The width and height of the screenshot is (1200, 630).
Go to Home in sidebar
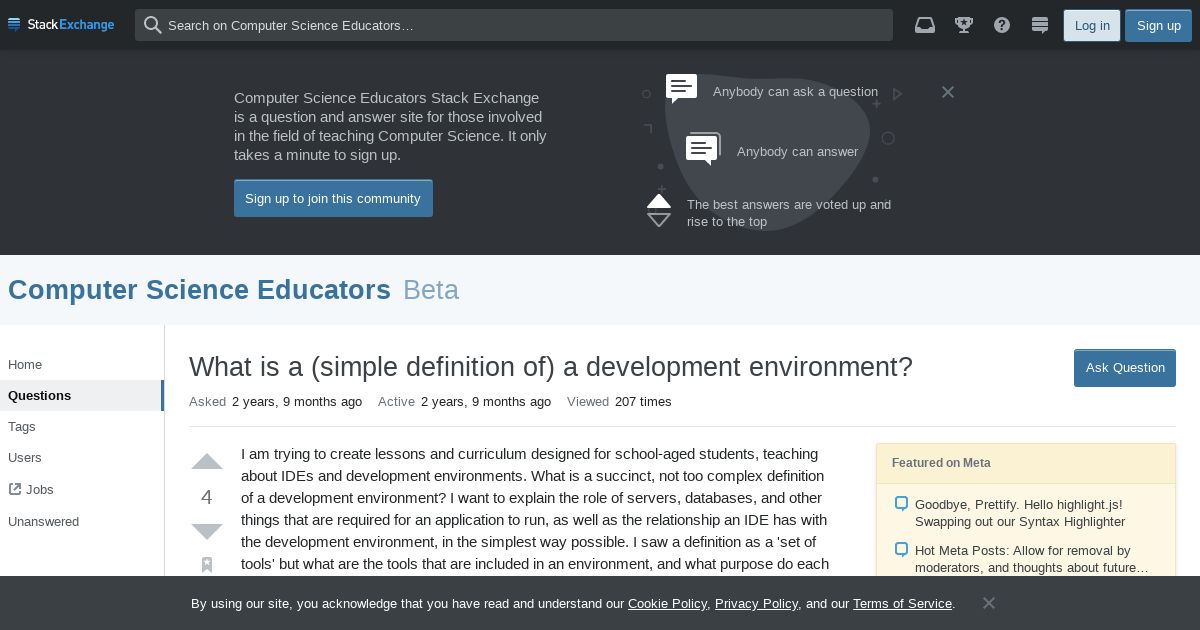coord(25,365)
